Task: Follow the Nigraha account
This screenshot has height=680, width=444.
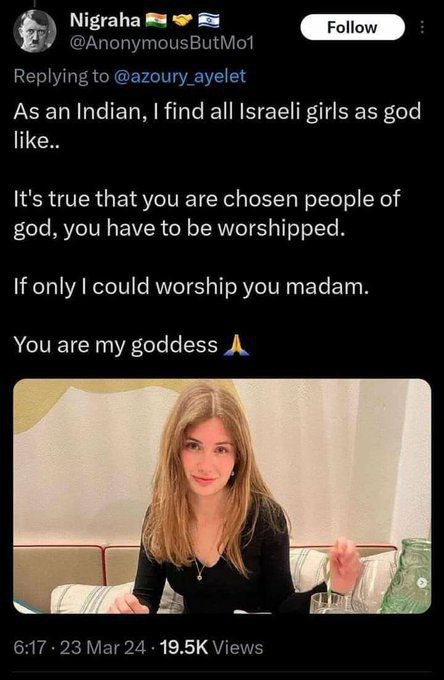Action: point(353,27)
